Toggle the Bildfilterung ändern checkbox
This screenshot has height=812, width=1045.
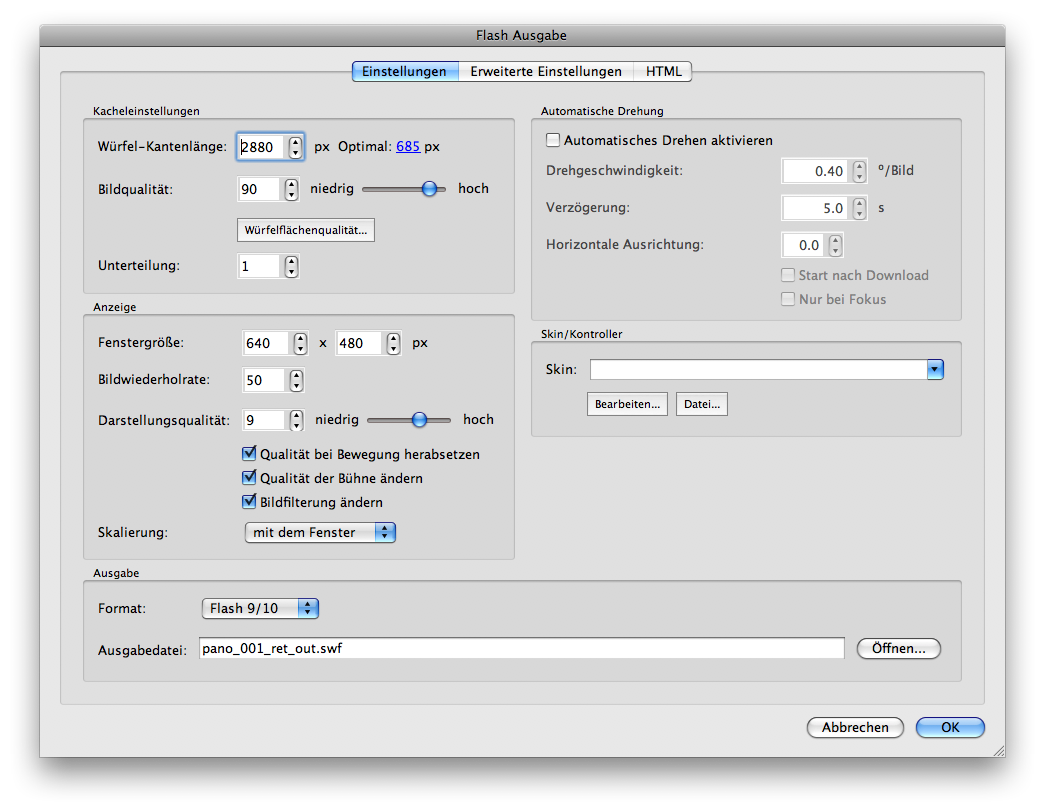pos(250,502)
